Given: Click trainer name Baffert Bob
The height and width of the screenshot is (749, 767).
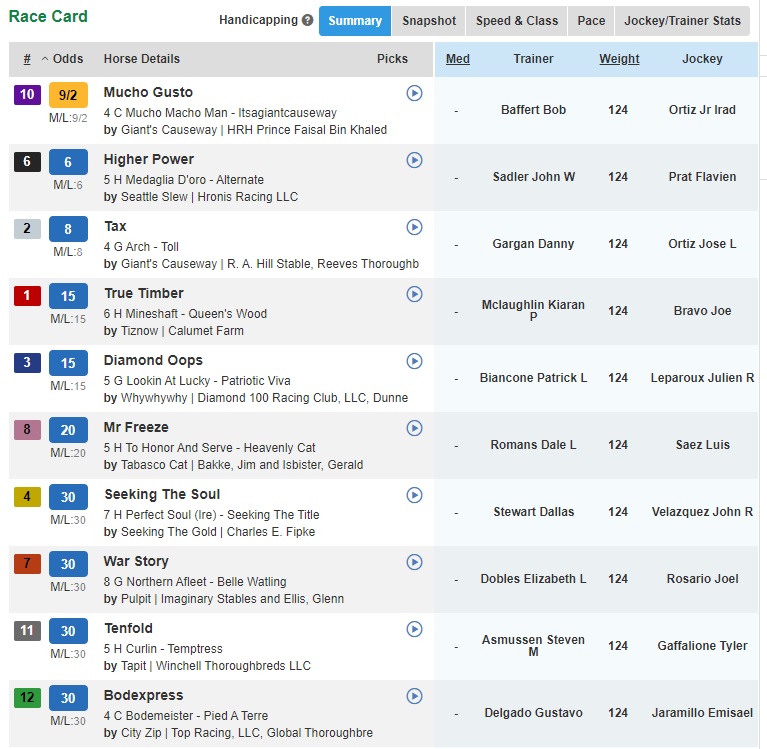Looking at the screenshot, I should coord(533,110).
